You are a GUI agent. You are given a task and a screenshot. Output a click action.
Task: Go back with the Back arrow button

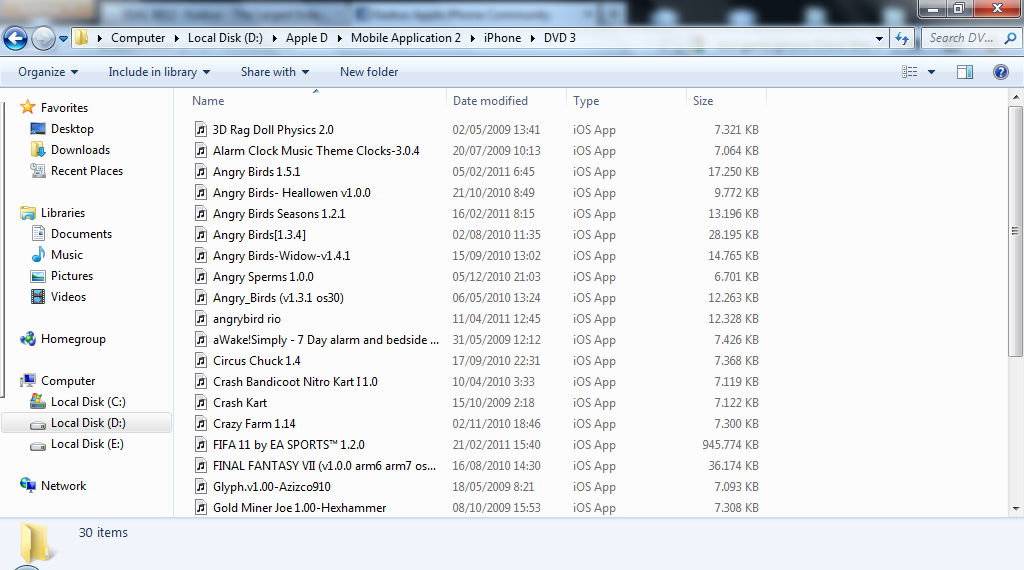tap(16, 39)
